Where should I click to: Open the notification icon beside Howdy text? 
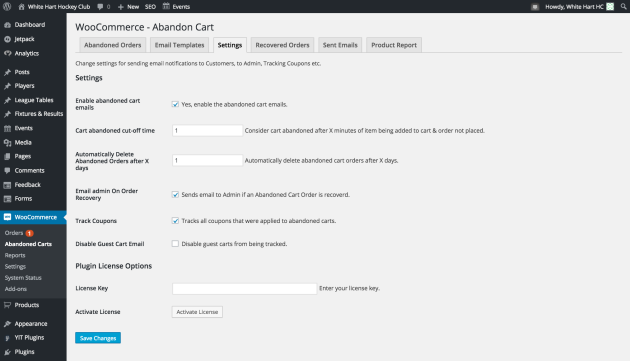tap(535, 7)
